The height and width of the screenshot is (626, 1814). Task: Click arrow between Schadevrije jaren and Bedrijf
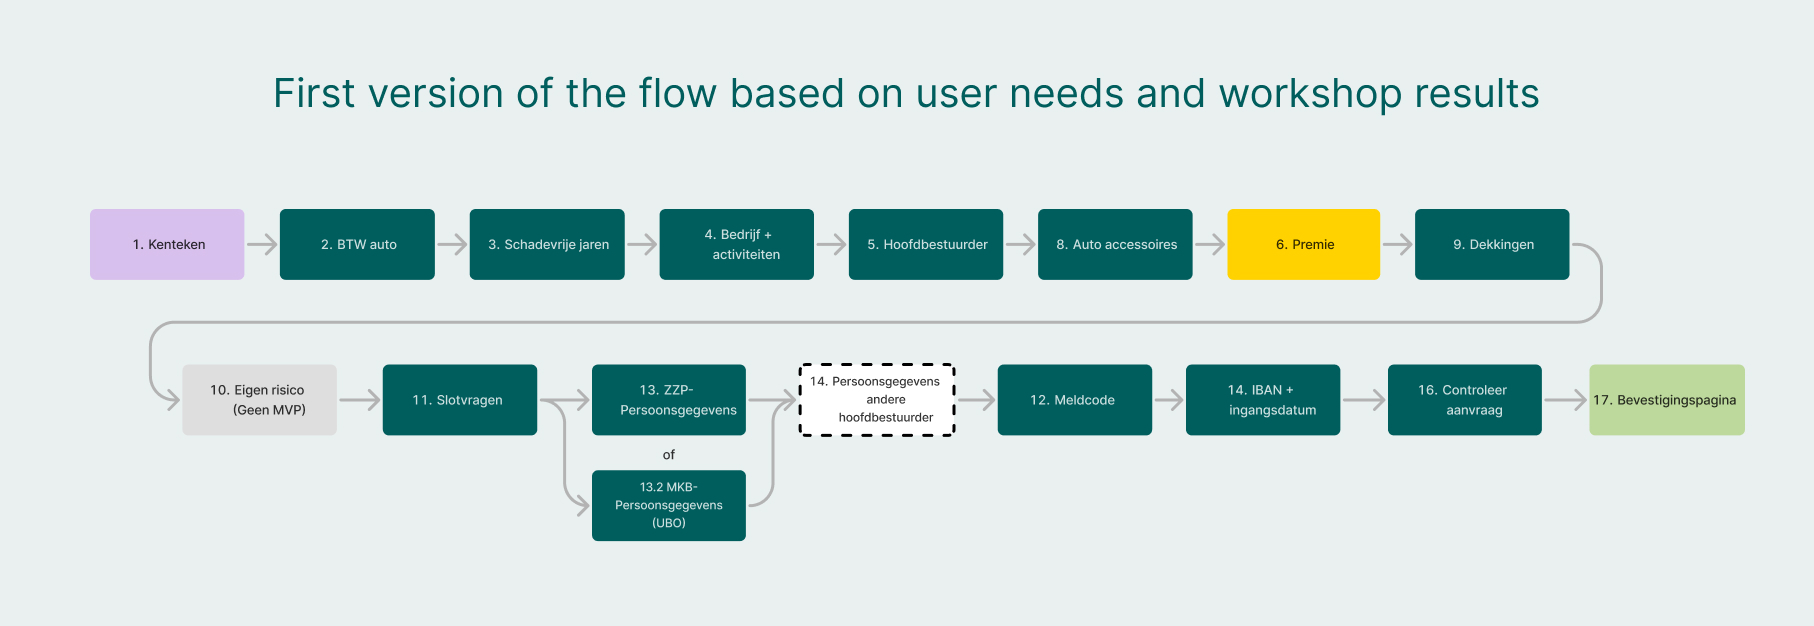[x=642, y=244]
